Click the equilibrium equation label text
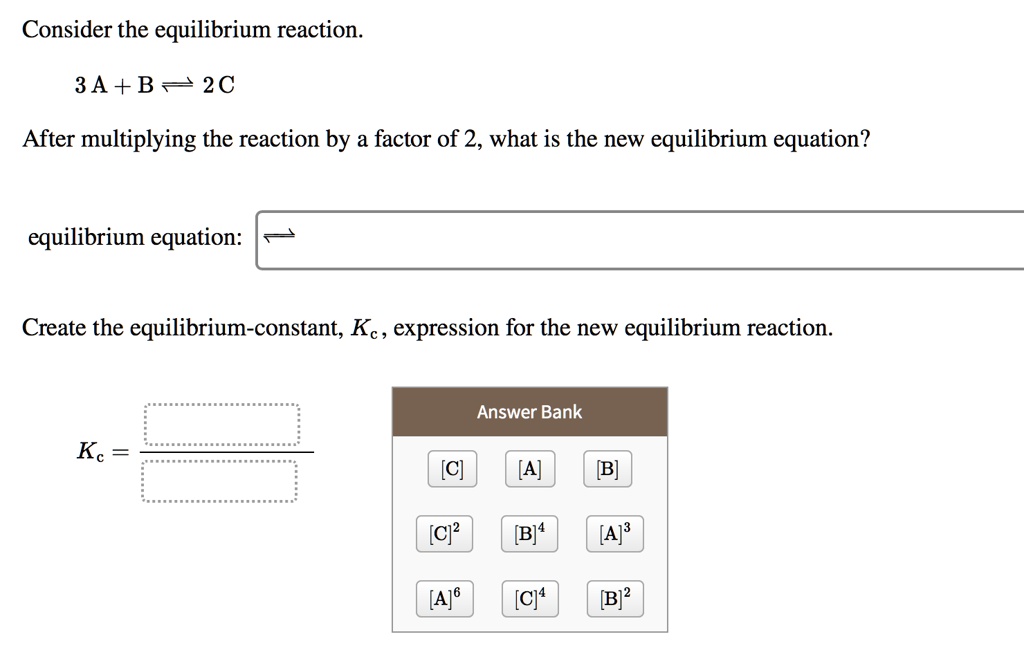The height and width of the screenshot is (668, 1024). [135, 237]
